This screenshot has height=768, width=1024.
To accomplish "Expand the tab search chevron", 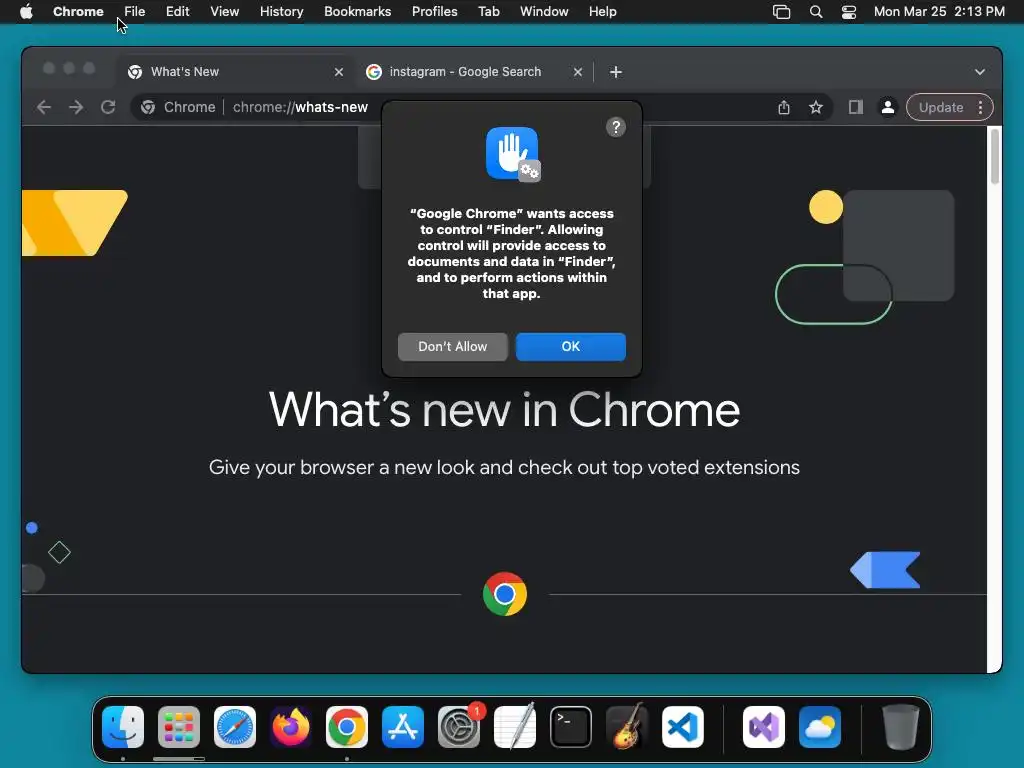I will [980, 72].
